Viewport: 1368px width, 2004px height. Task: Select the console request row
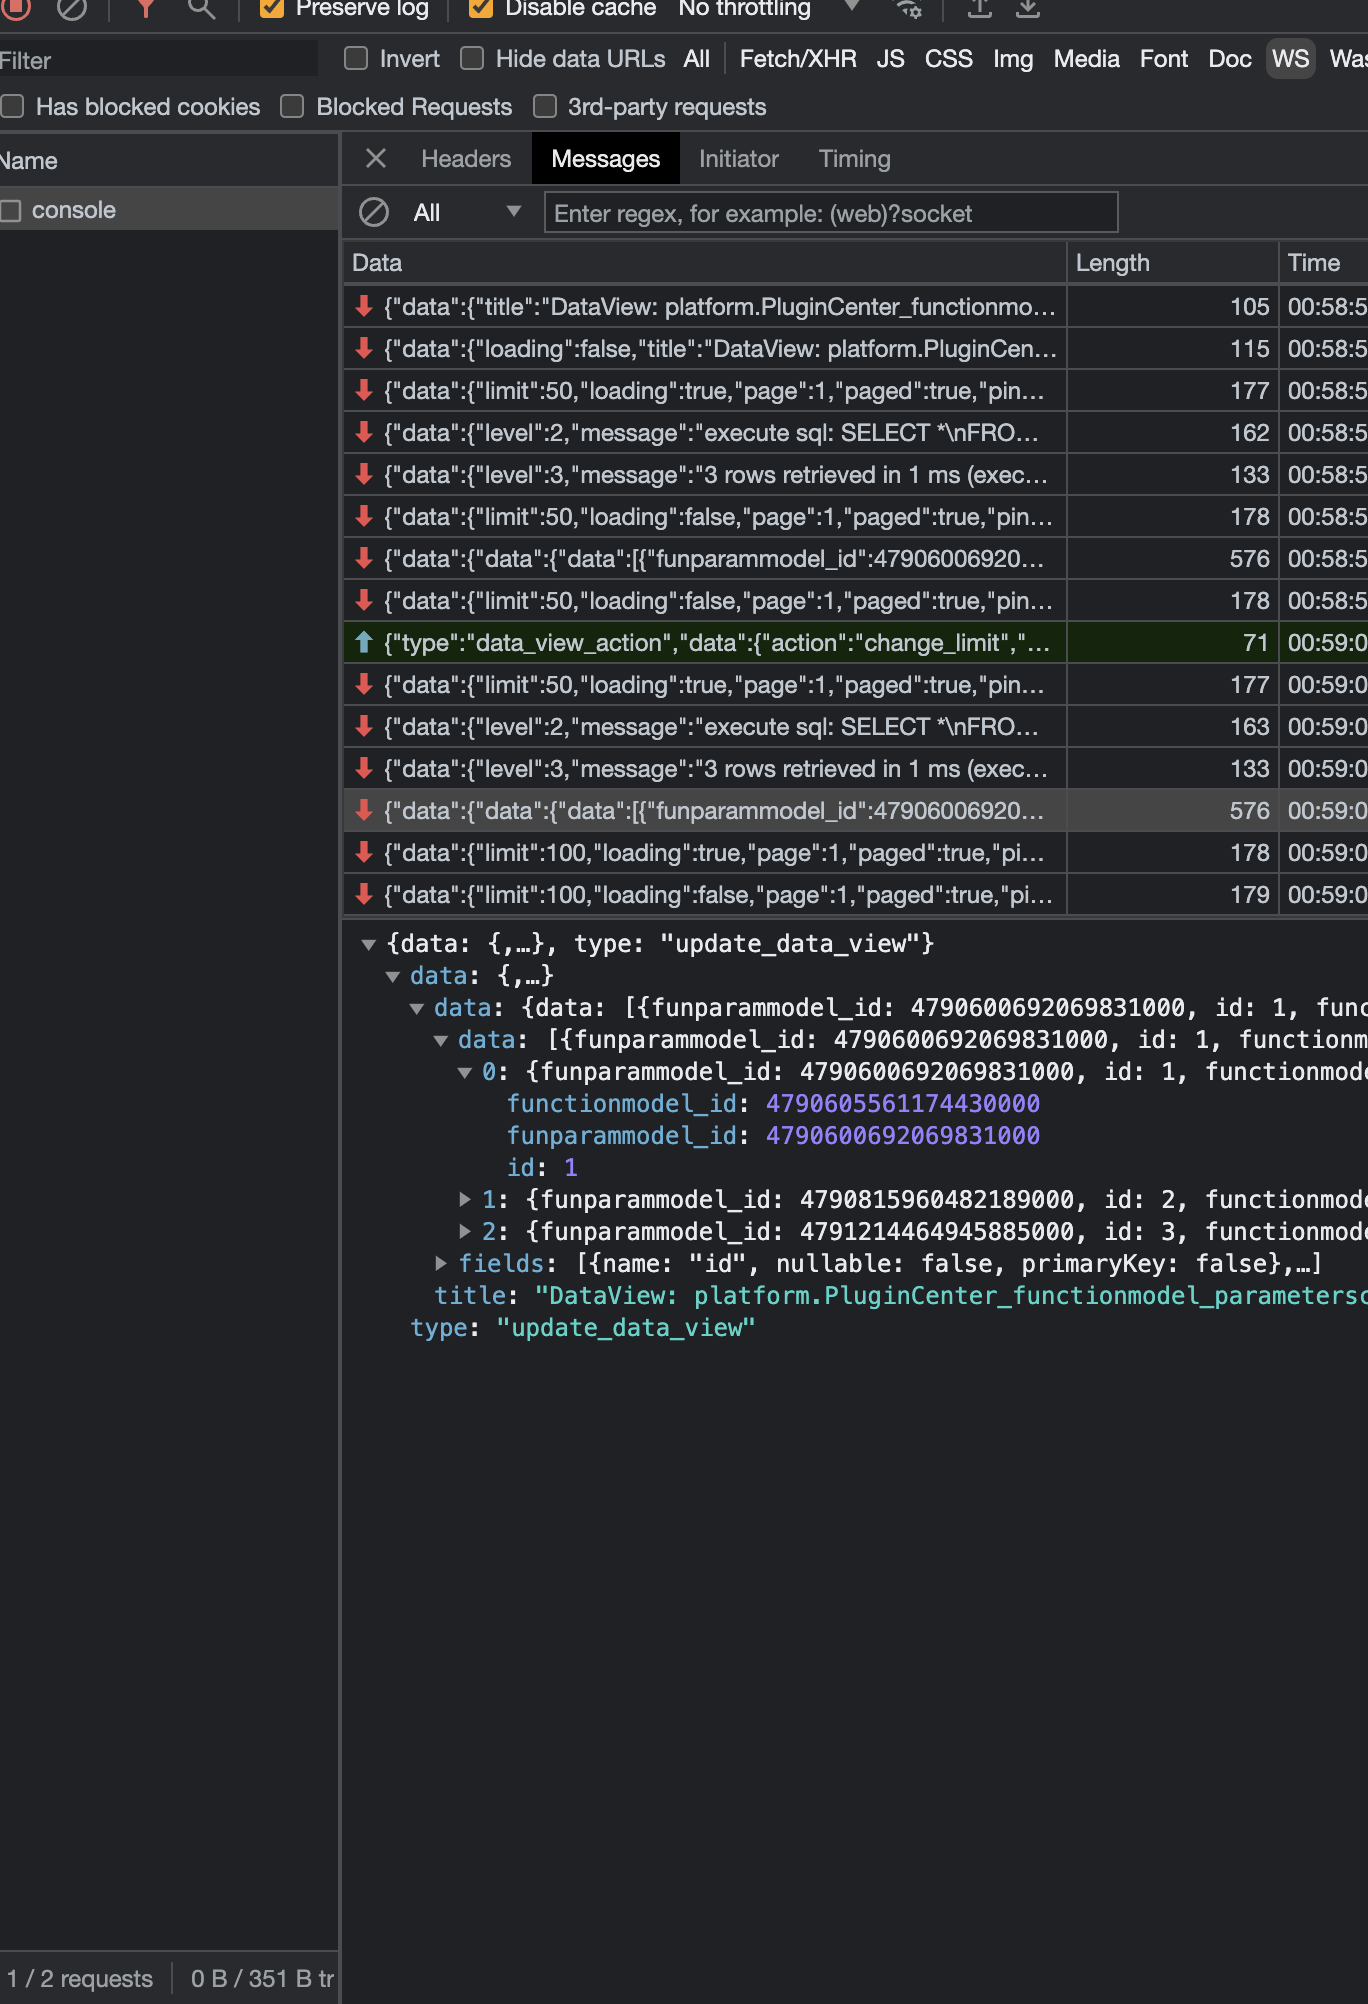(x=169, y=210)
